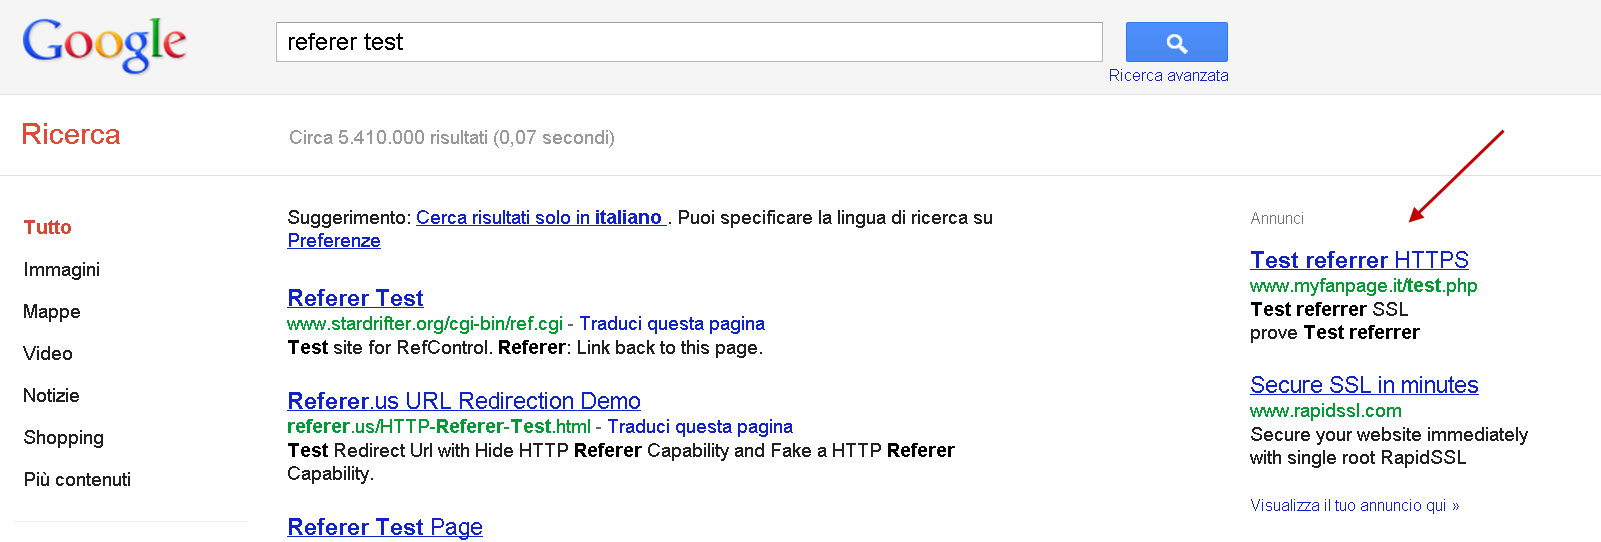Screen dimensions: 1601x542
Task: Click 'Visualizza il tuo annuncio qui' link
Action: pos(1354,506)
